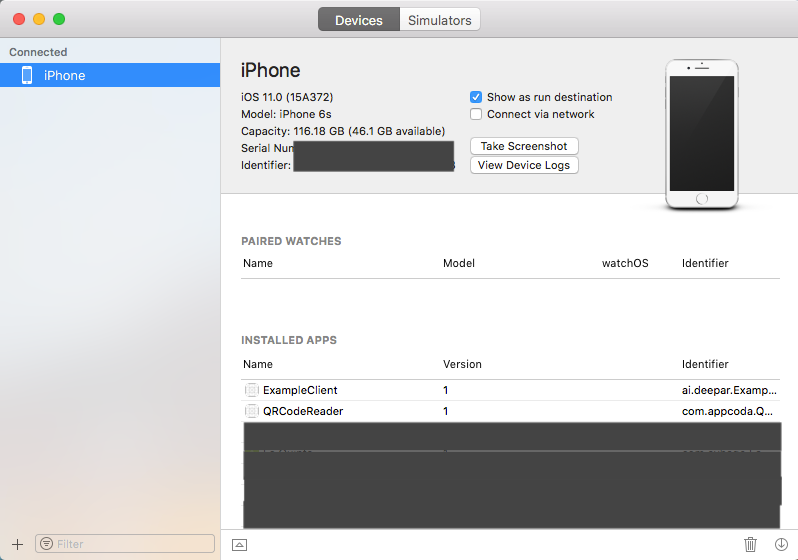Click the Capacity: 116.18 GB text

pyautogui.click(x=343, y=131)
